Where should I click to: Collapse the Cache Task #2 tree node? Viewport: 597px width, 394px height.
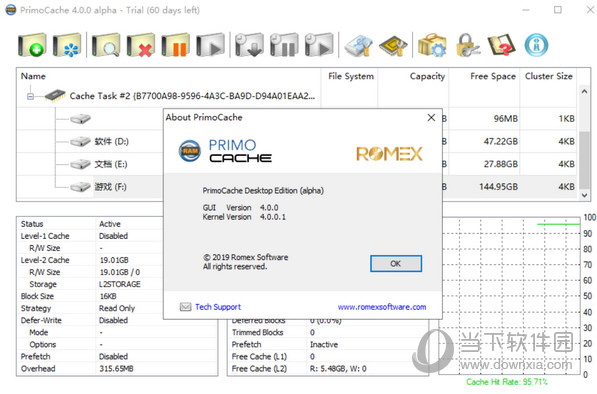pyautogui.click(x=30, y=96)
